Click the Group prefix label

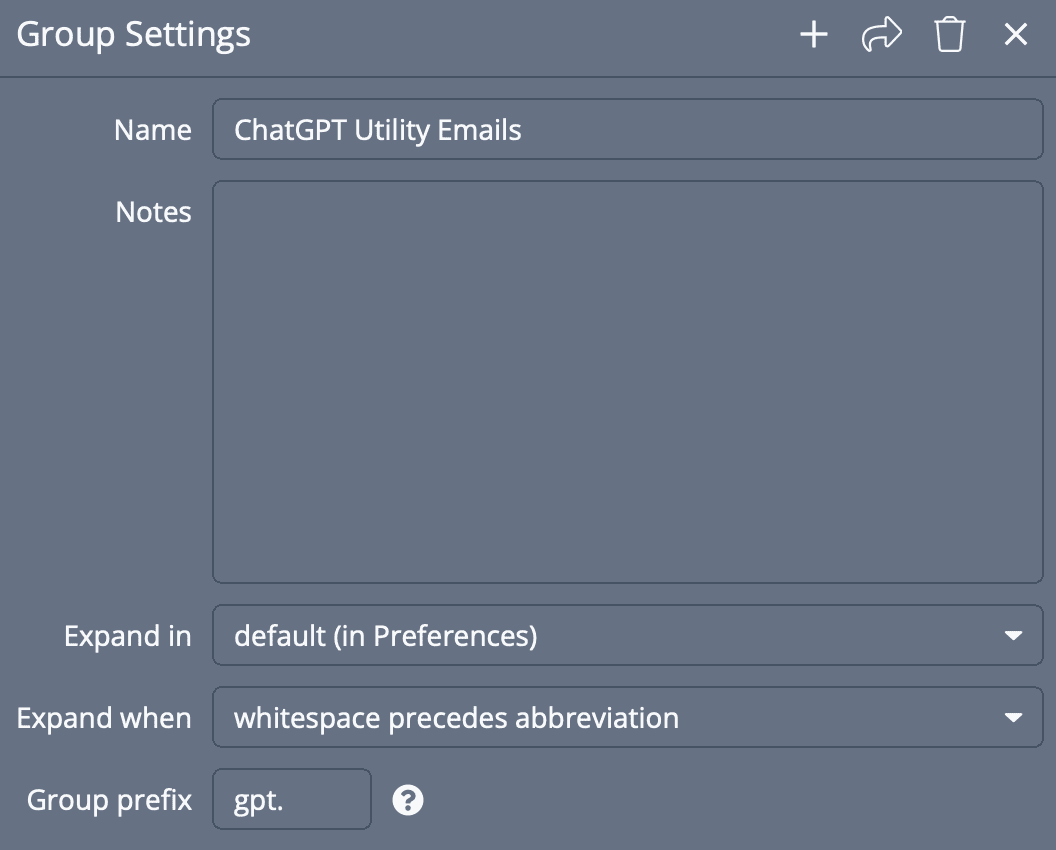click(x=109, y=800)
